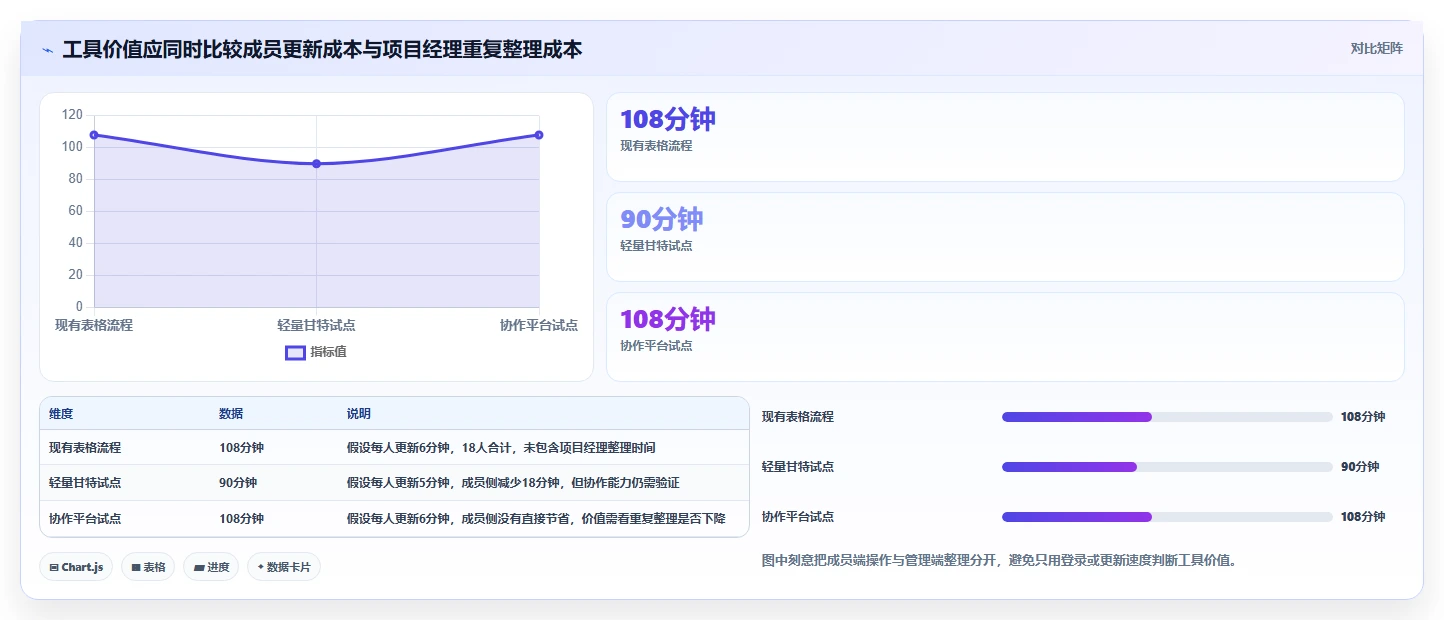Click the chart data point for 轻量甘特试点
This screenshot has width=1444, height=620.
coord(316,164)
